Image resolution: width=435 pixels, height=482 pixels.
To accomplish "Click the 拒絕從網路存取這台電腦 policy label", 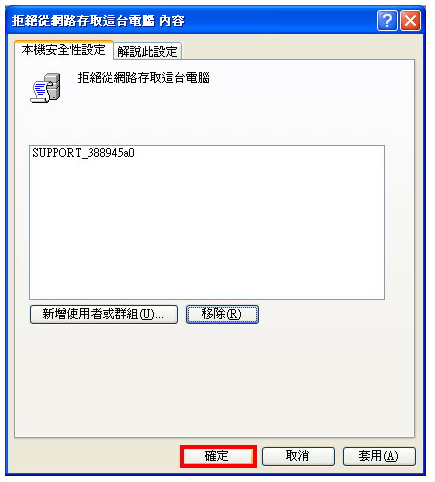I will click(143, 78).
